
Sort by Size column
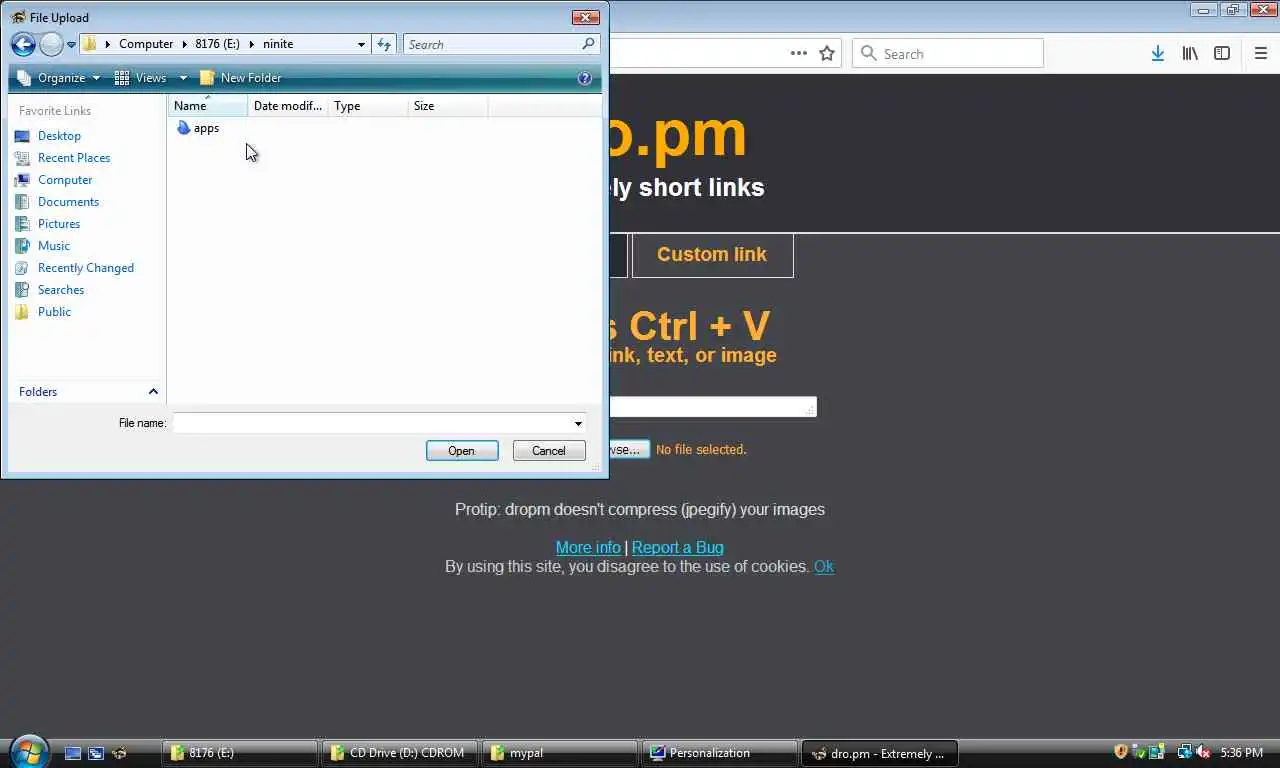click(x=448, y=106)
